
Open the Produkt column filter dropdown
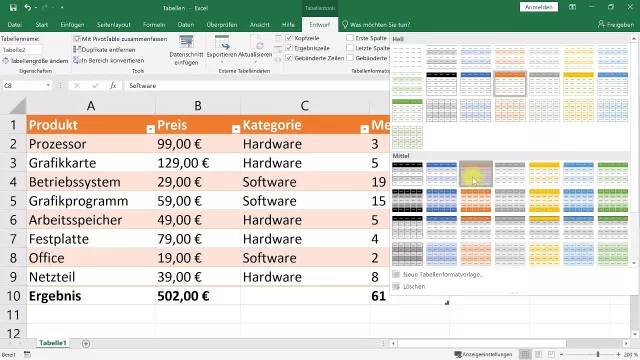150,129
